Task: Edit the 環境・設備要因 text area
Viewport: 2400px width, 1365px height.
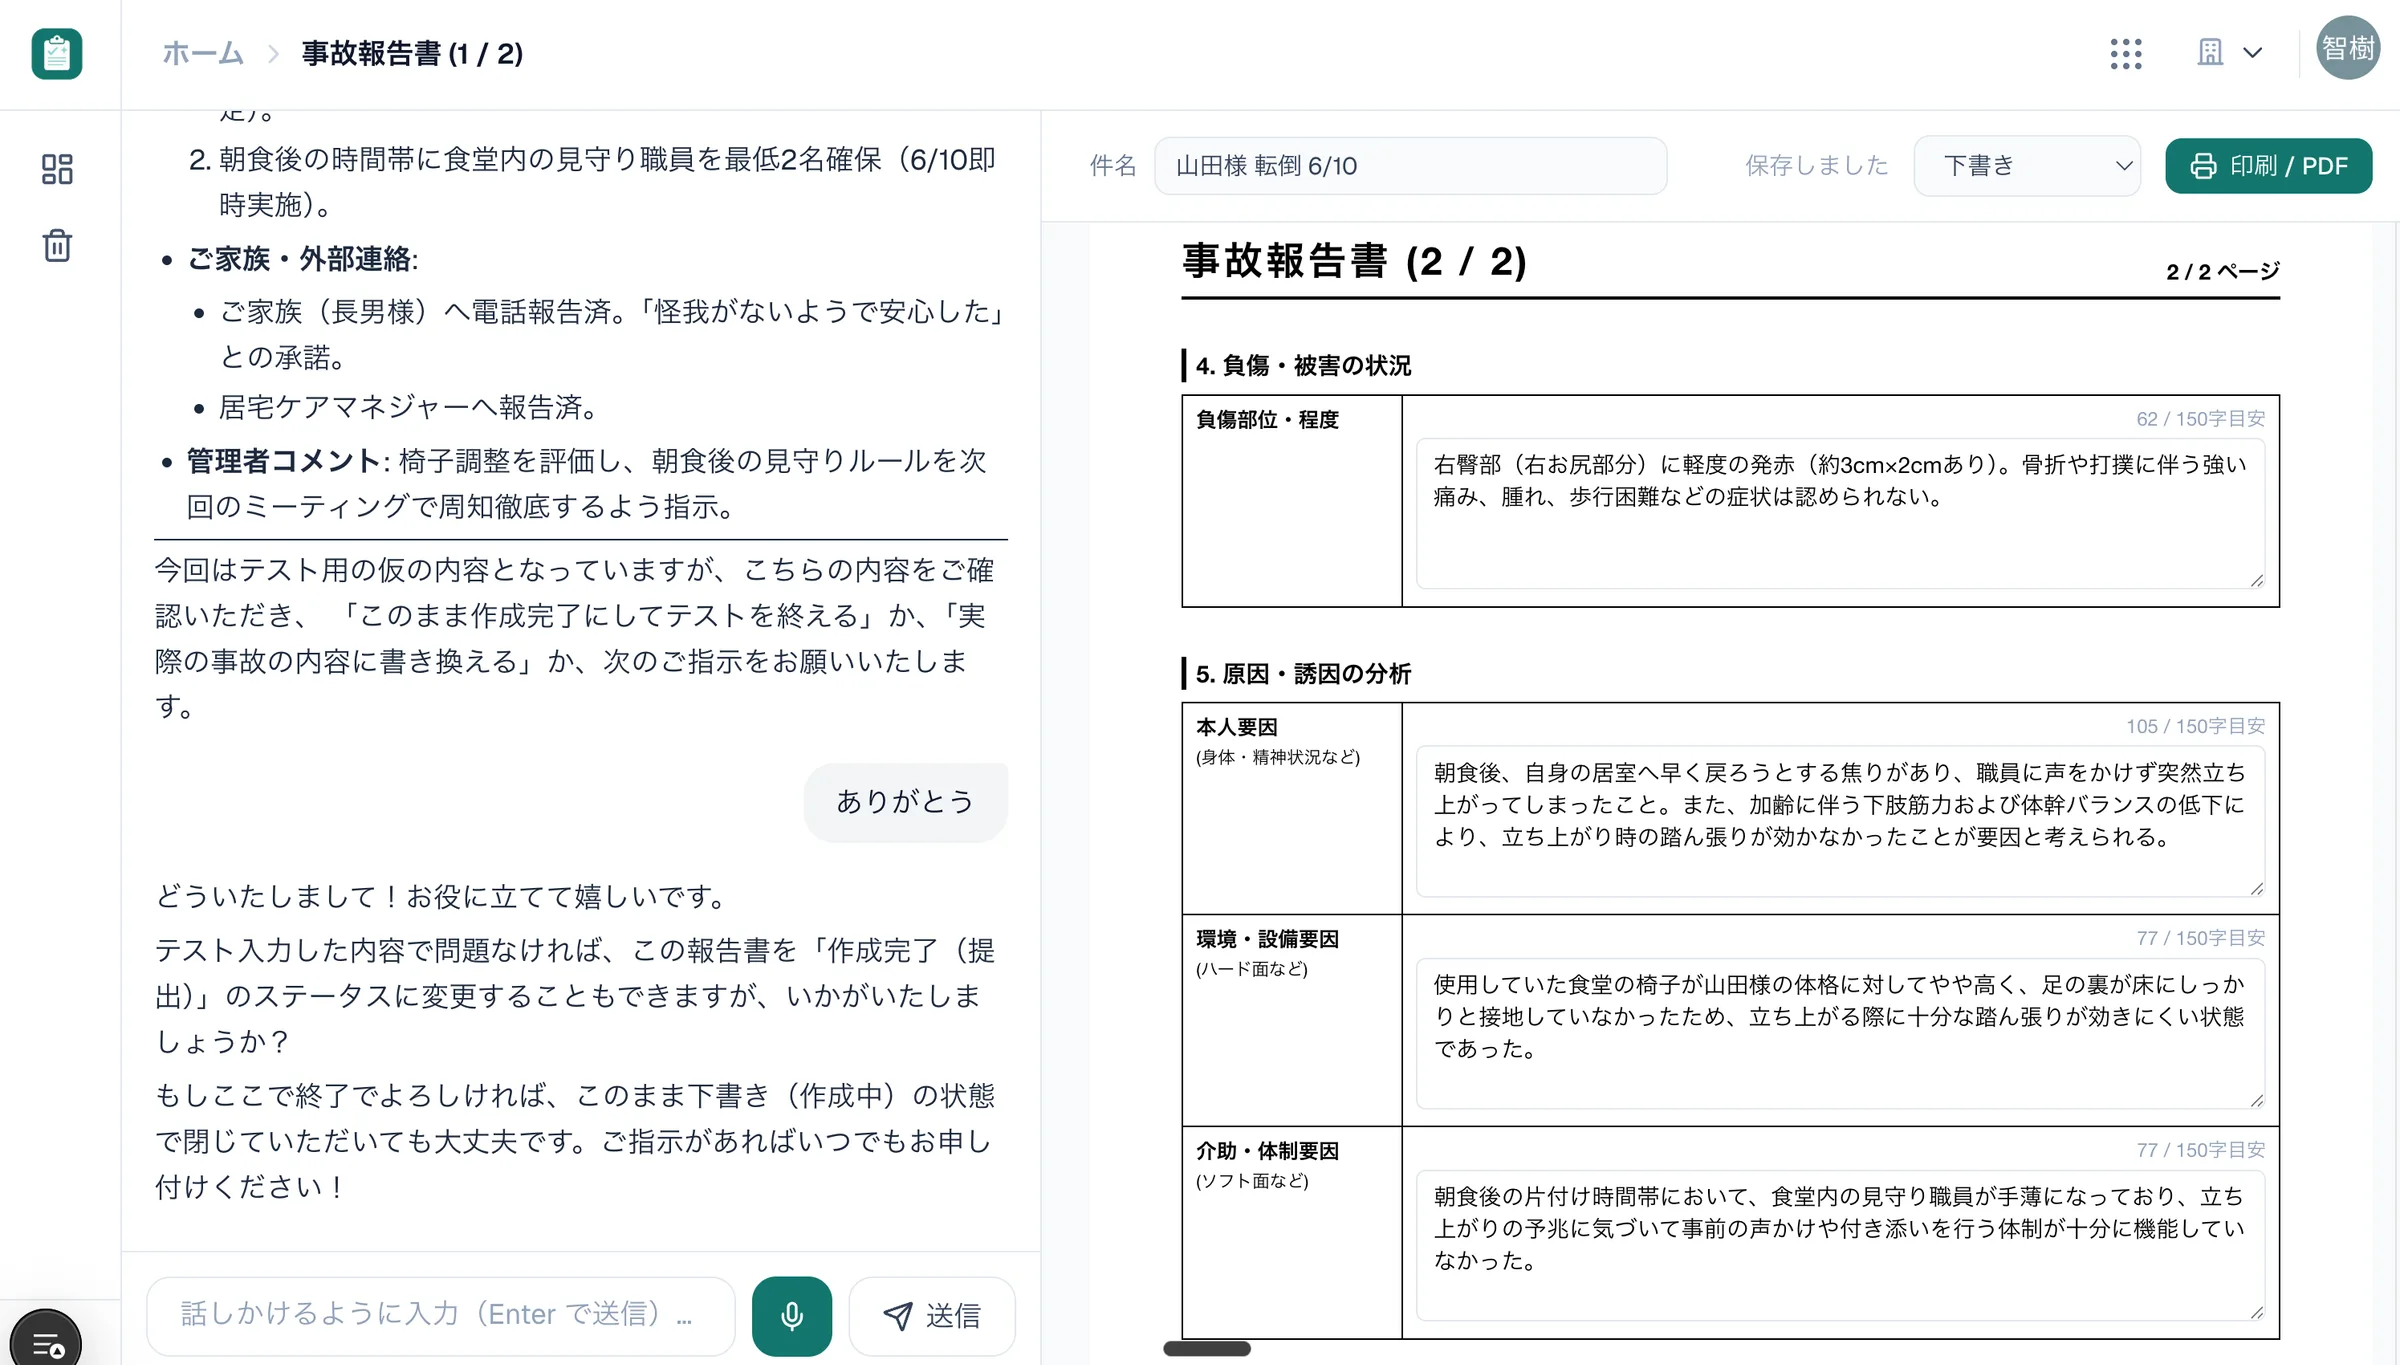Action: point(1840,1033)
